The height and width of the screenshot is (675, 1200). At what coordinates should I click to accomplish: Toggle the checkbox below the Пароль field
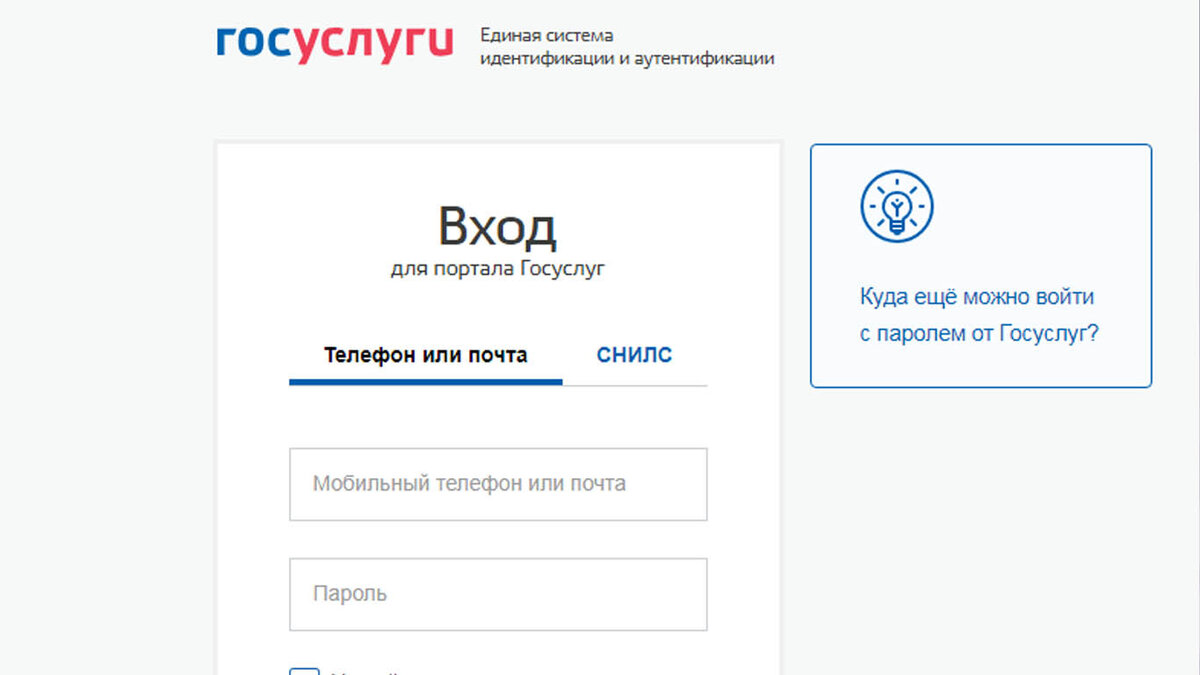[x=305, y=671]
